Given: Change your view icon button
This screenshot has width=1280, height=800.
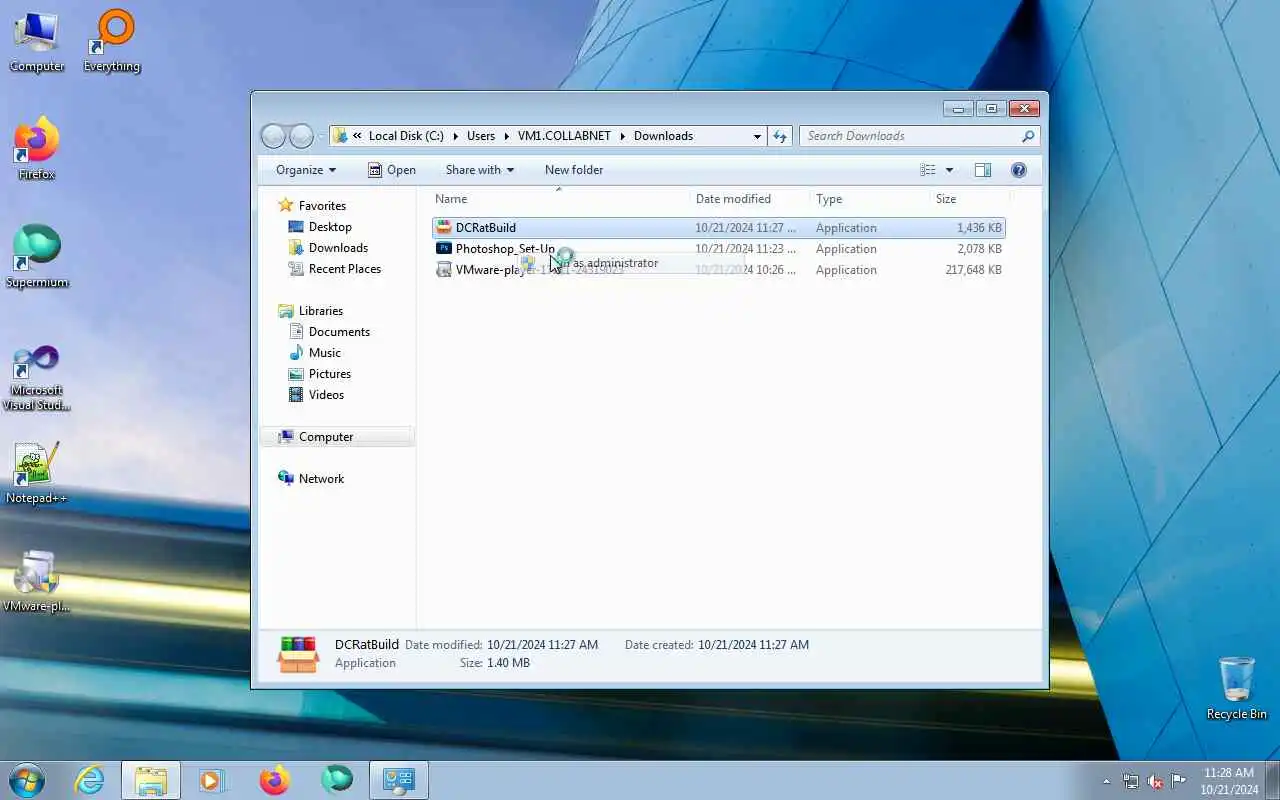Looking at the screenshot, I should [928, 170].
